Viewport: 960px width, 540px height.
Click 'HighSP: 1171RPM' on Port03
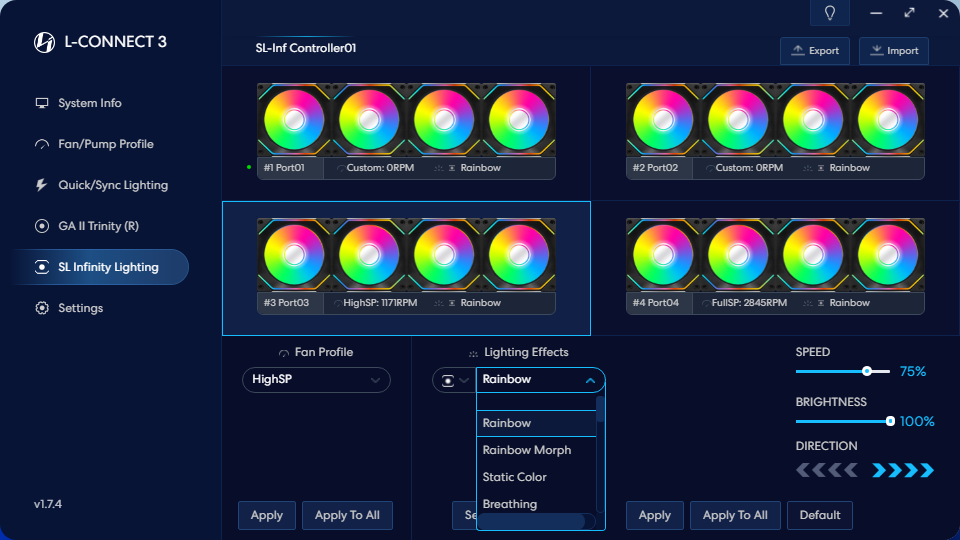pyautogui.click(x=380, y=303)
